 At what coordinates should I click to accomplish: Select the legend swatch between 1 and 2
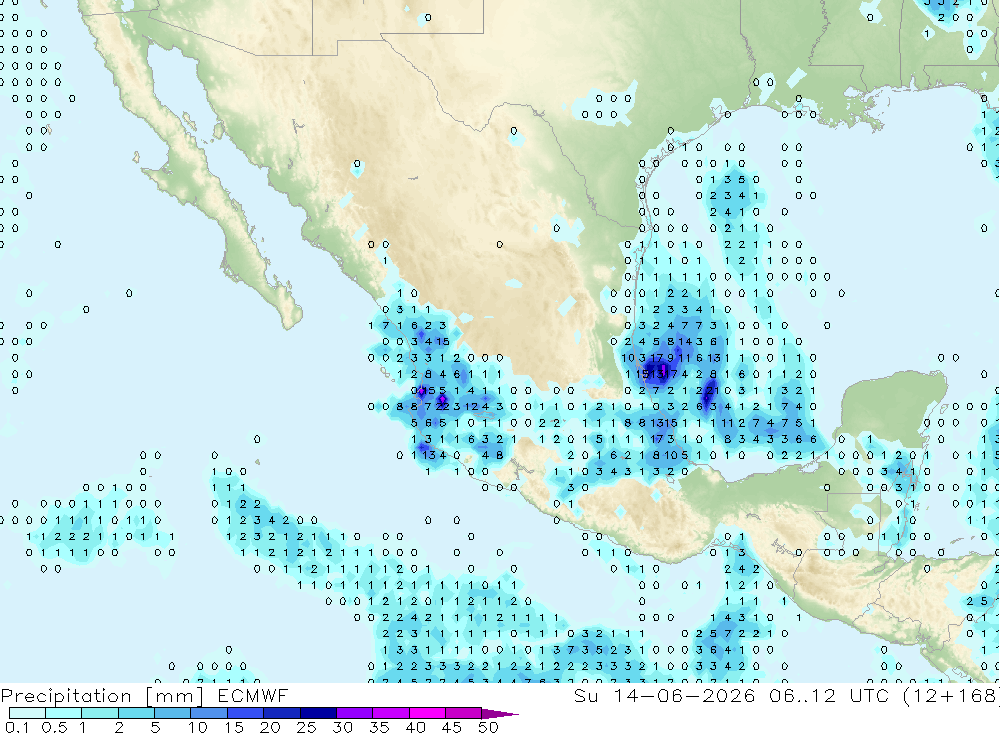coord(99,713)
